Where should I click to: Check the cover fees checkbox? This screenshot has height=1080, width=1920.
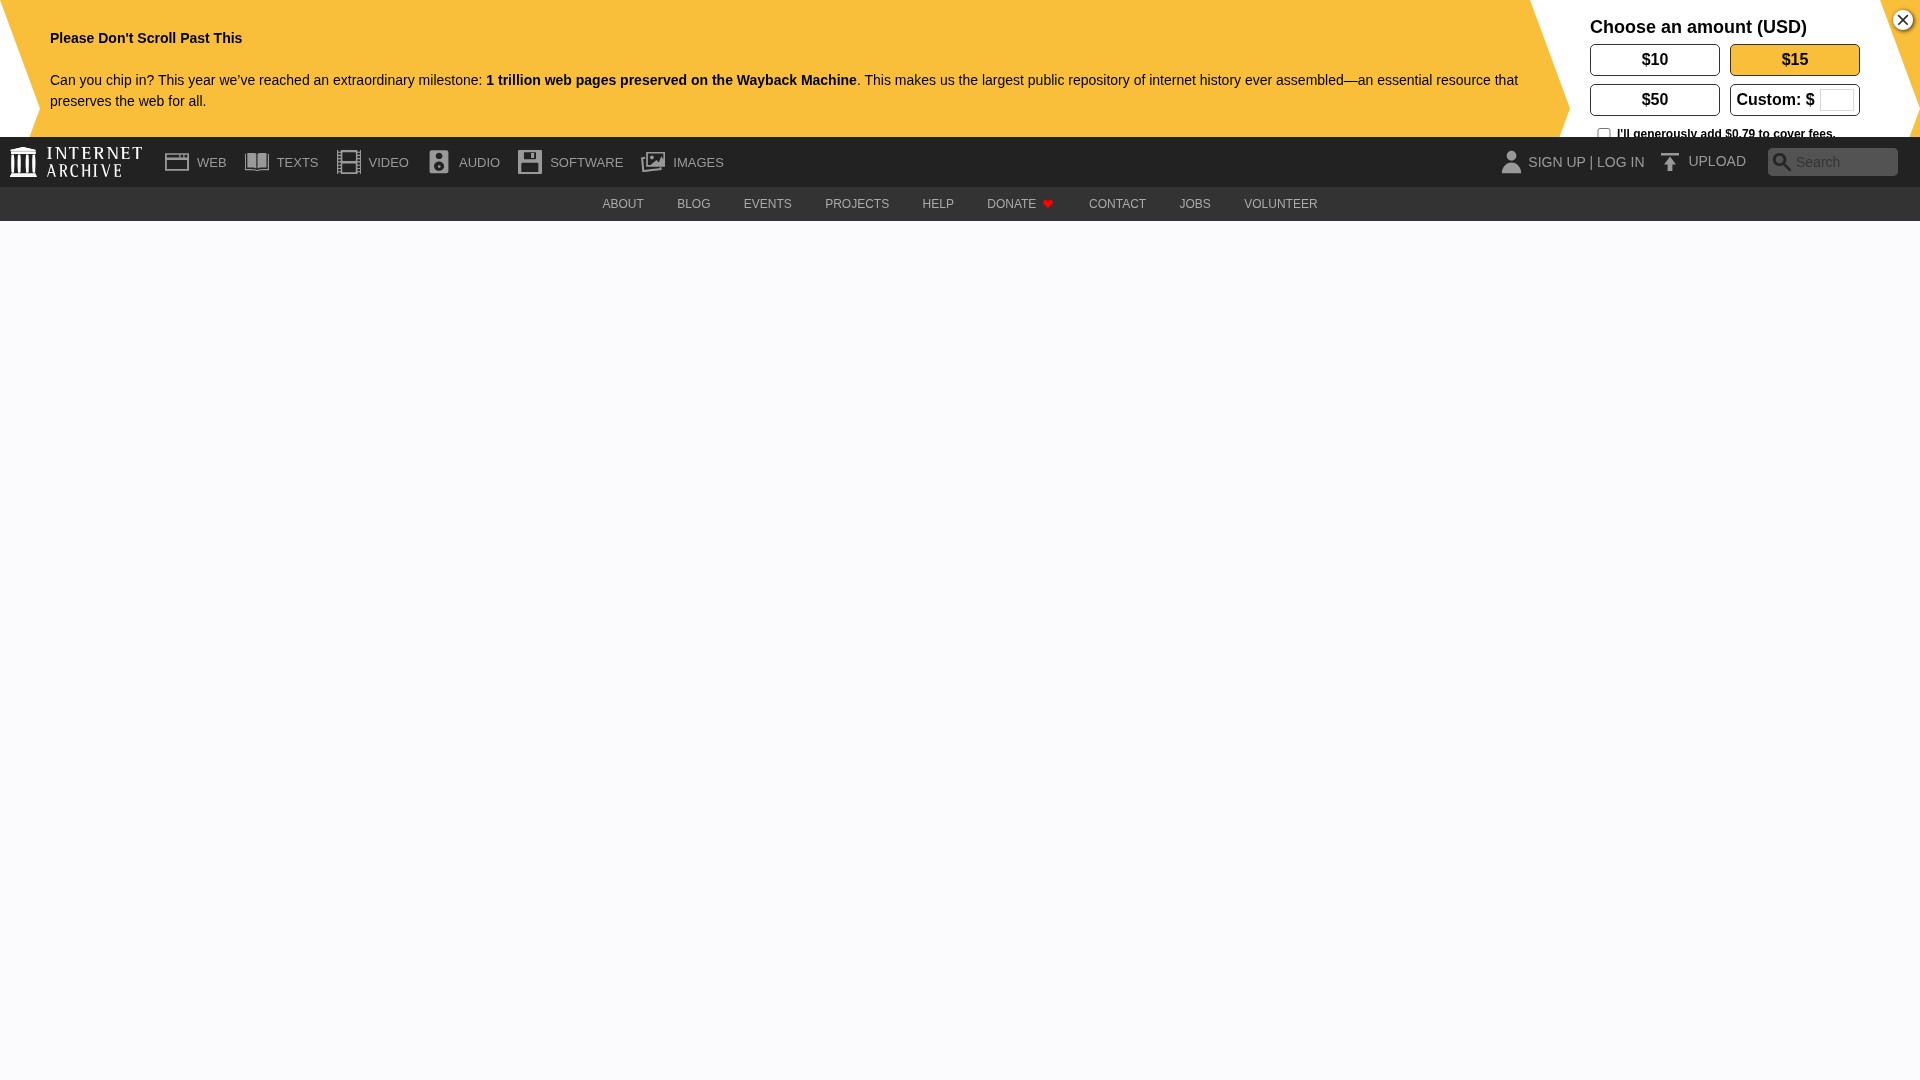pyautogui.click(x=1604, y=133)
